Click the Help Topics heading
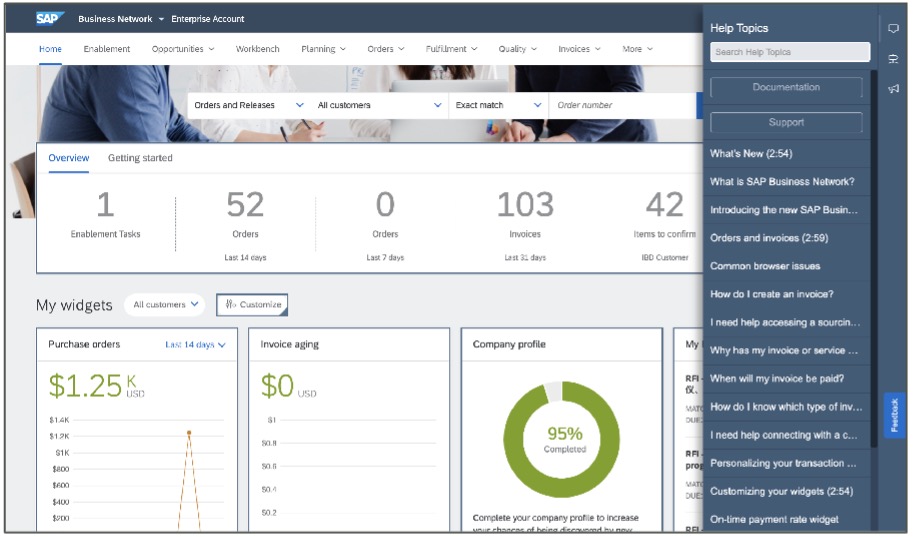Screen dimensions: 913x537 [739, 28]
